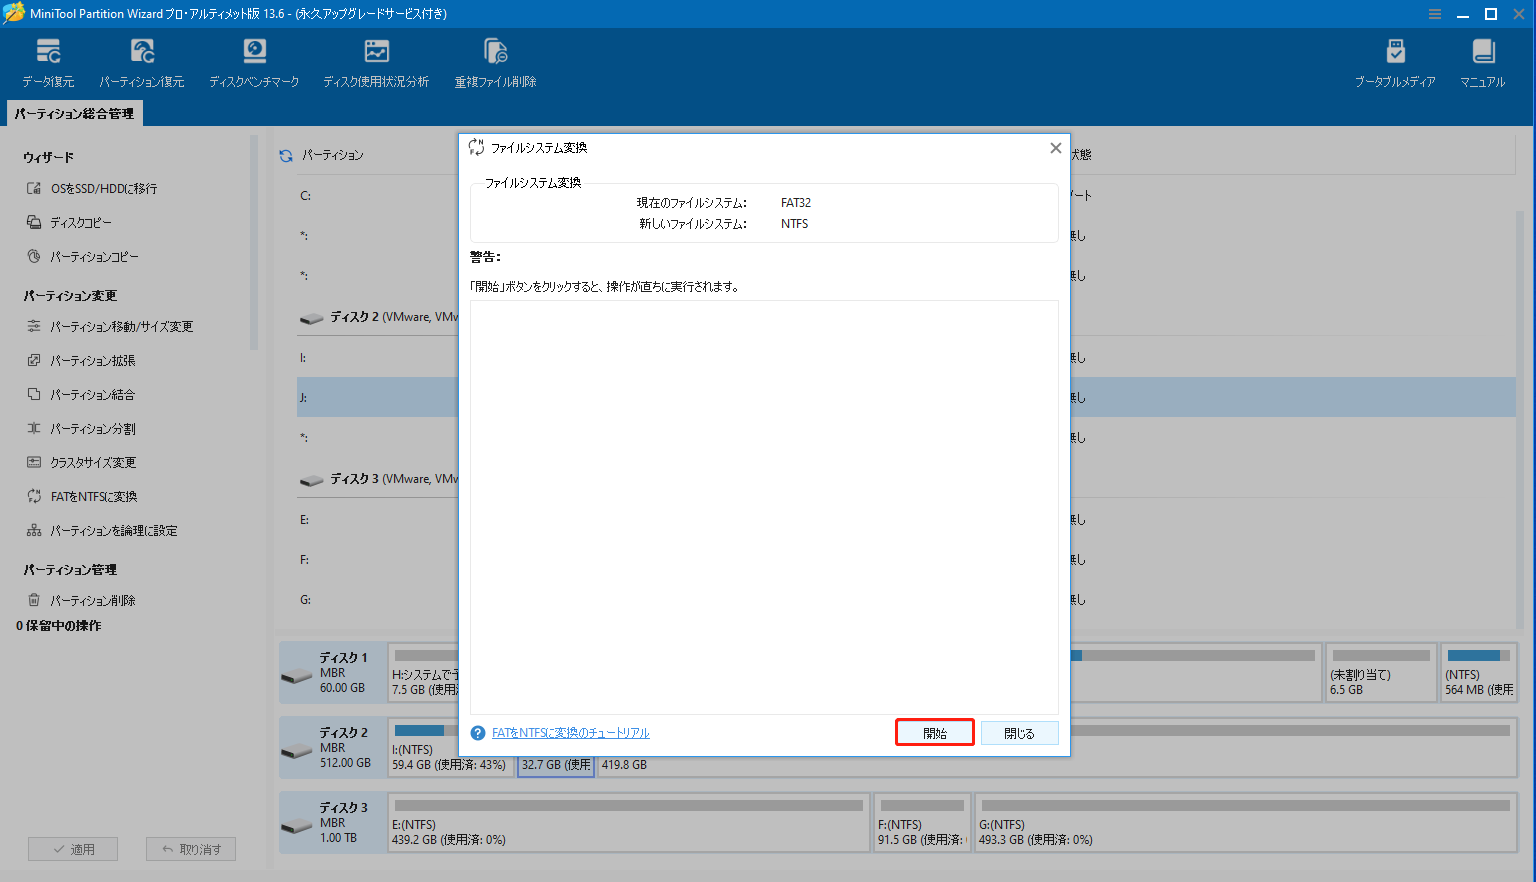Select パーティション削除
This screenshot has width=1536, height=882.
(92, 600)
